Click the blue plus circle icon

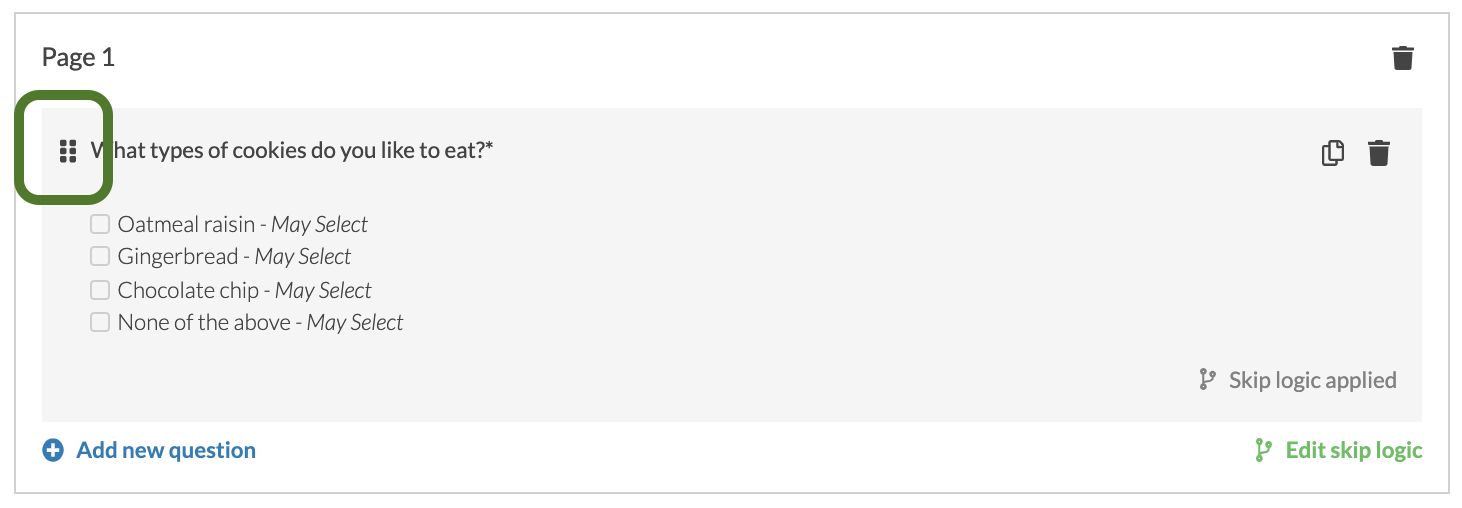coord(53,451)
